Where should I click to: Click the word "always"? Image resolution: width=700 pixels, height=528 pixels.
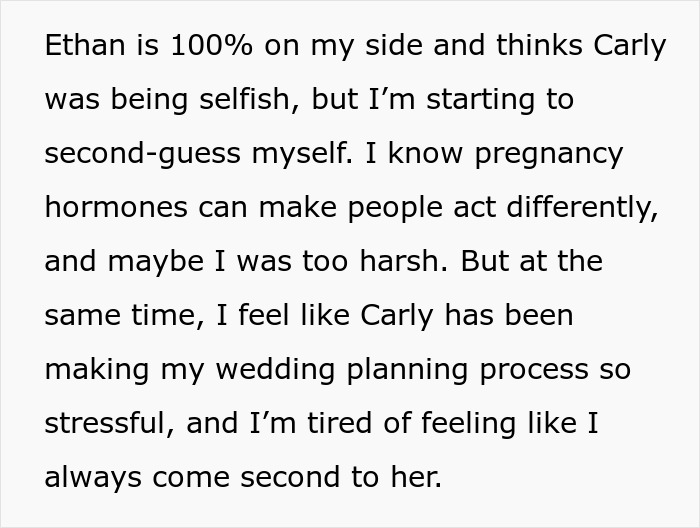[93, 478]
